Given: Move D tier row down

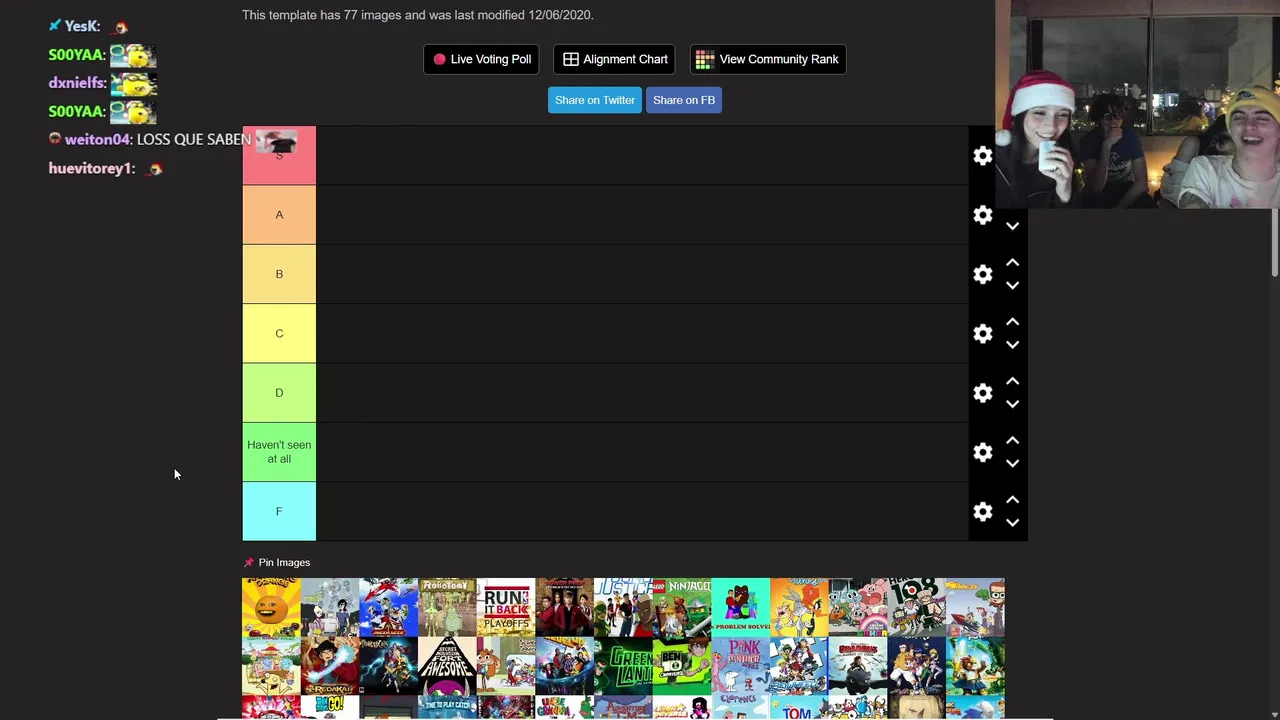Looking at the screenshot, I should (x=1012, y=404).
